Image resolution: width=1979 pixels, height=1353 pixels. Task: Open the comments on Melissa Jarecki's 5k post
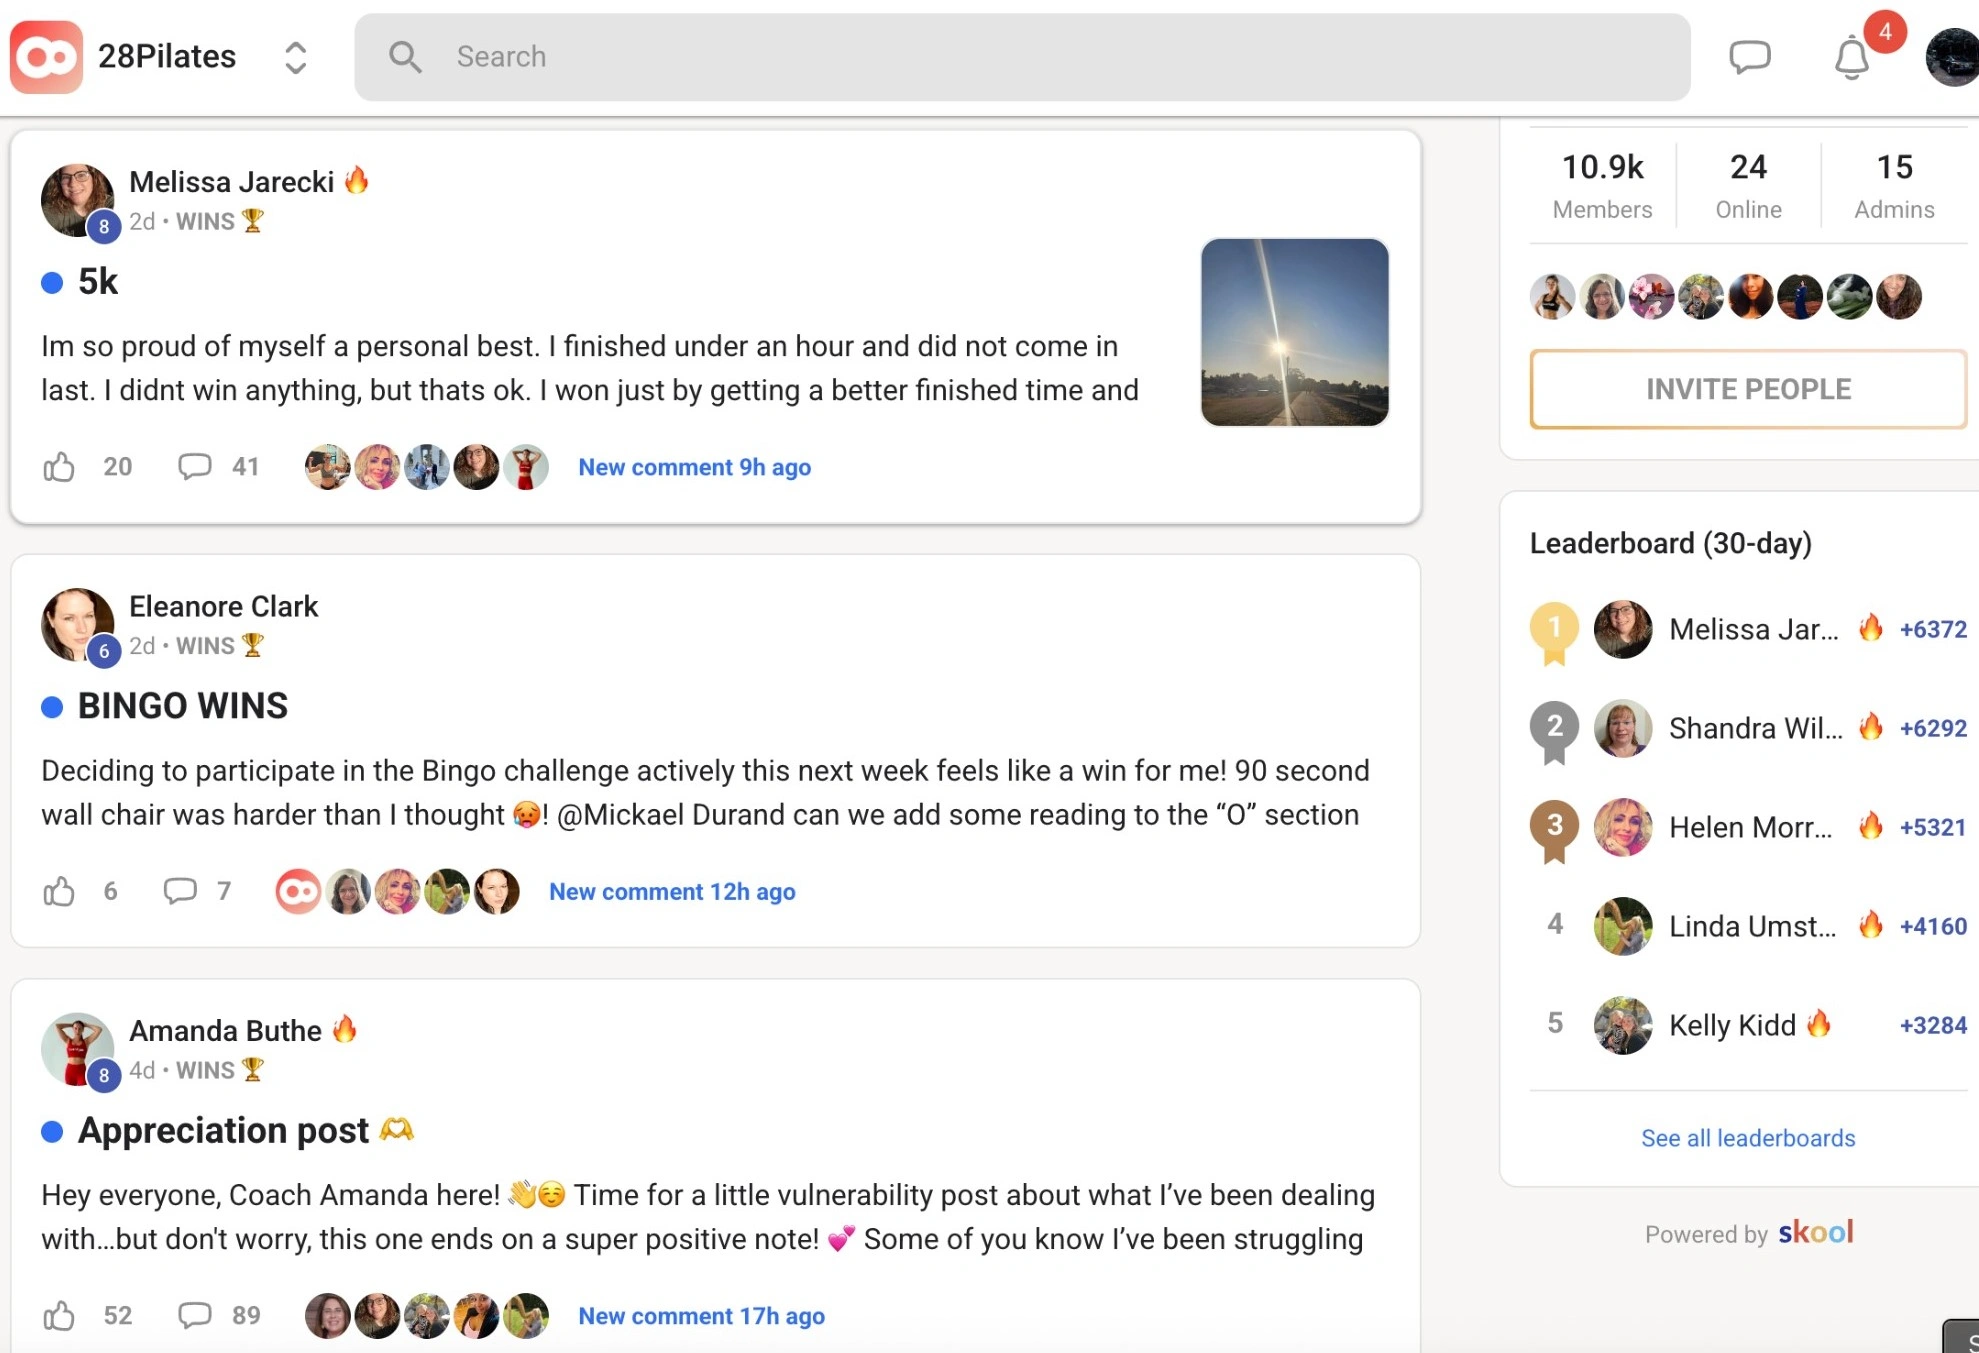pyautogui.click(x=195, y=466)
